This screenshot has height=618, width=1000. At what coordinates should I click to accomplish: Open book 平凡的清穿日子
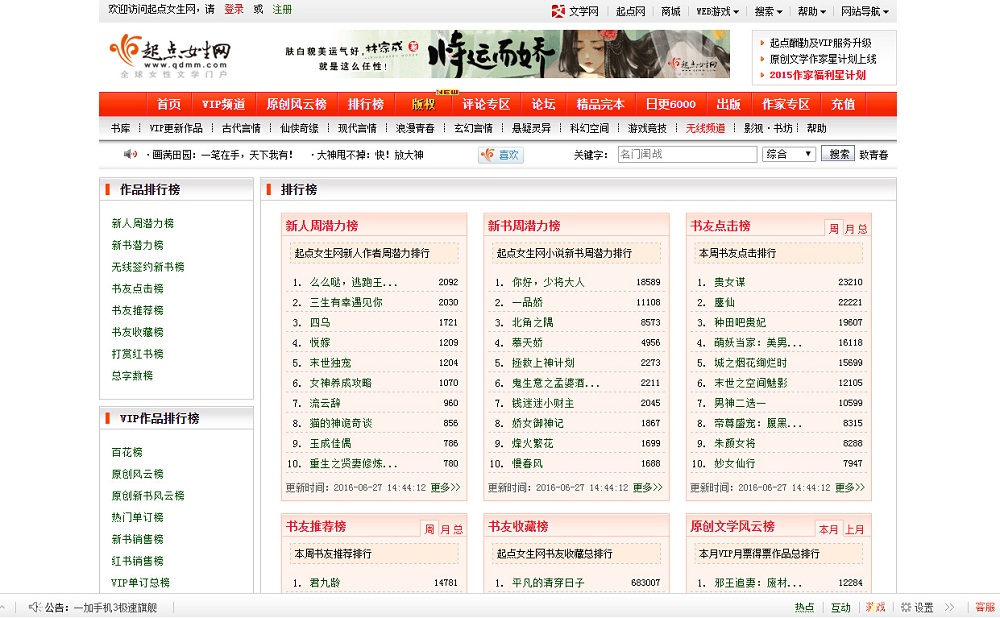[x=548, y=582]
